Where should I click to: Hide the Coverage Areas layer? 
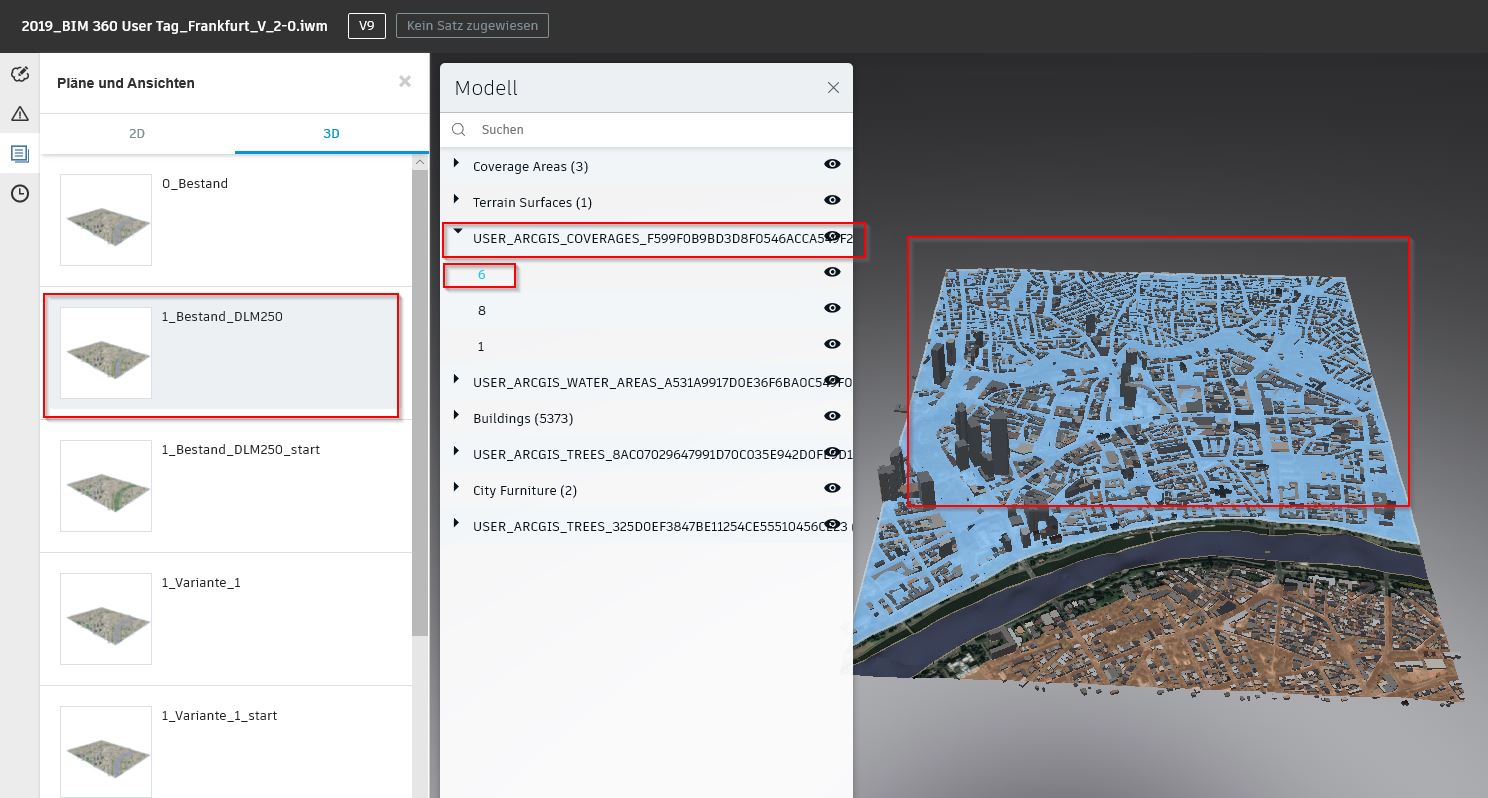tap(832, 164)
